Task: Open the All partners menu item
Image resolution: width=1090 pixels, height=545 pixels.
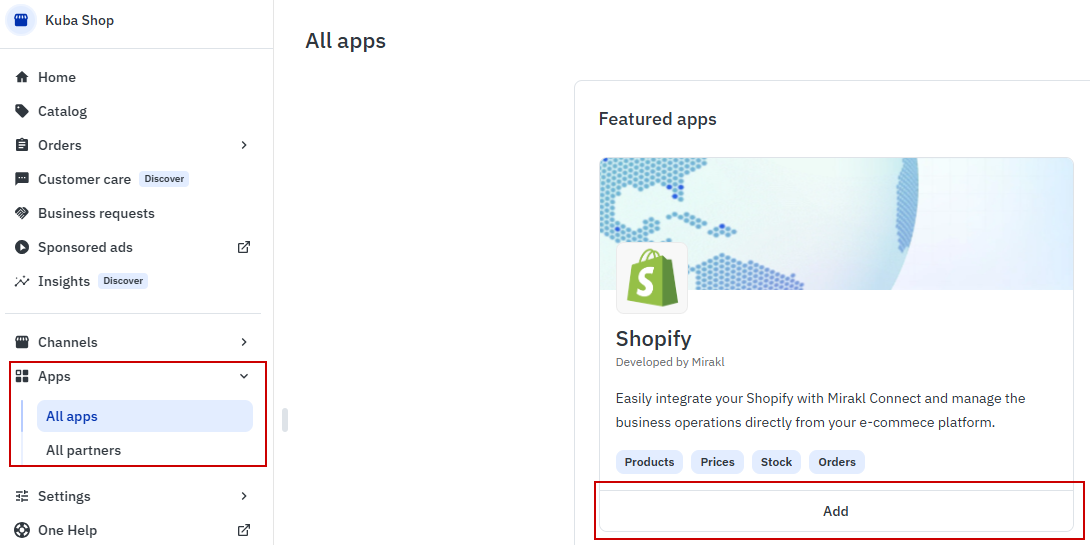Action: click(x=83, y=450)
